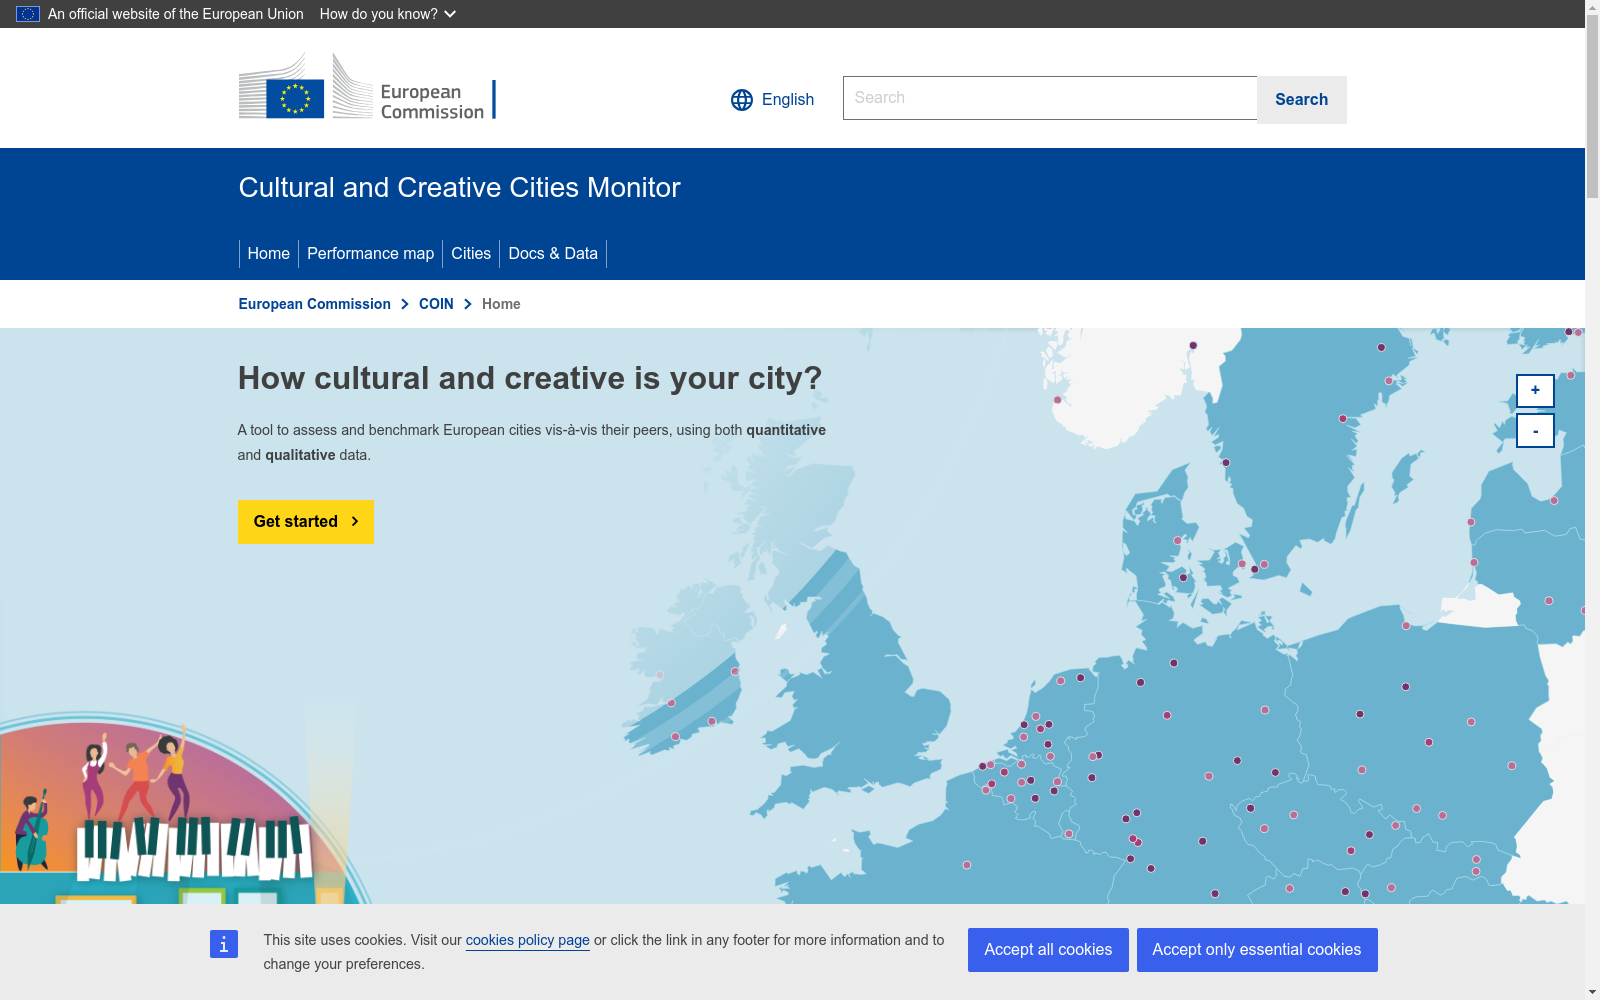Click the scrollbar up arrow
This screenshot has width=1600, height=1000.
1592,8
